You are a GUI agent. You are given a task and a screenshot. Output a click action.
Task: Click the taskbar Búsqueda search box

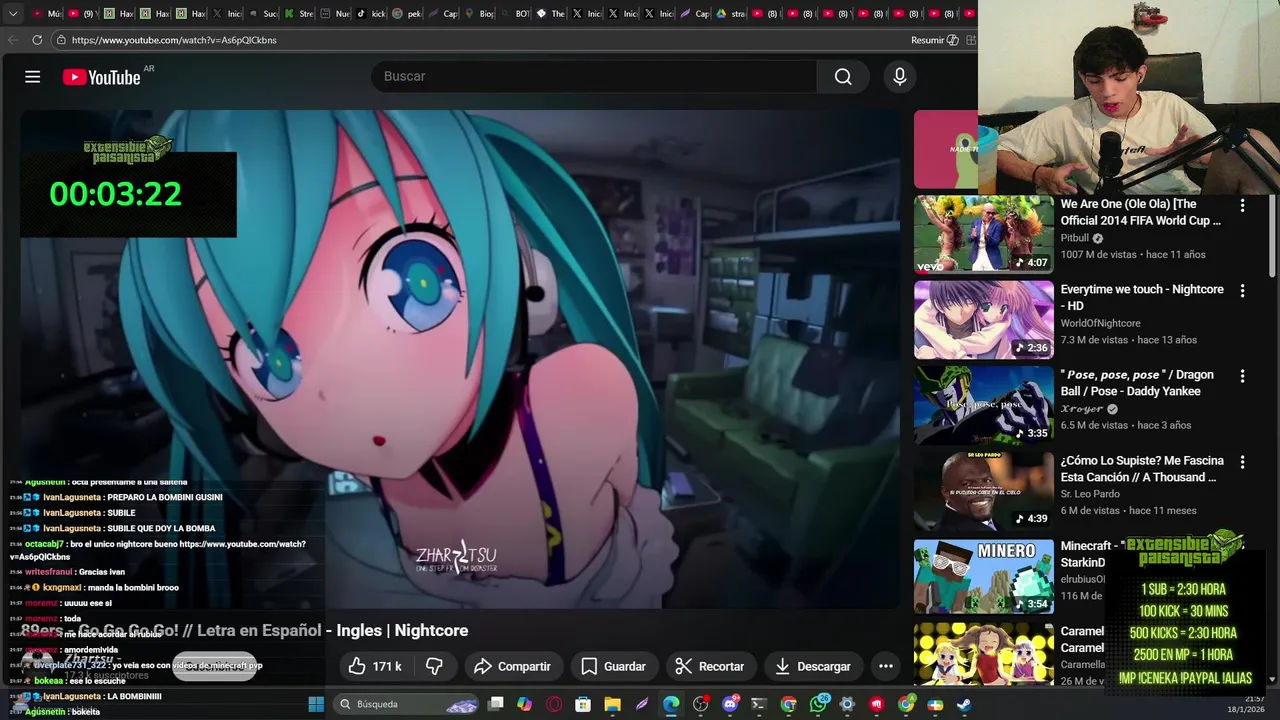pyautogui.click(x=407, y=704)
